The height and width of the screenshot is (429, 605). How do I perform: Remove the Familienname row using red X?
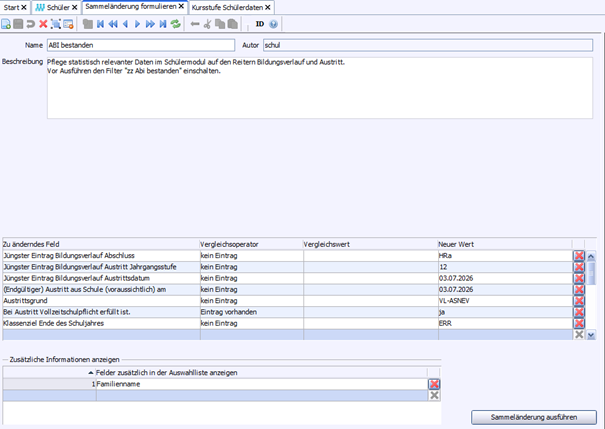[x=434, y=384]
